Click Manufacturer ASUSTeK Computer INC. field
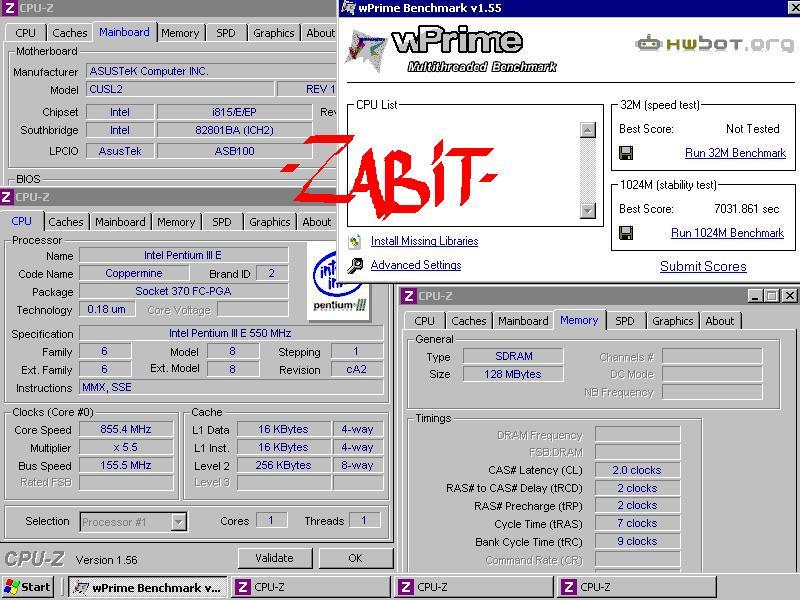800x600 pixels. (211, 71)
